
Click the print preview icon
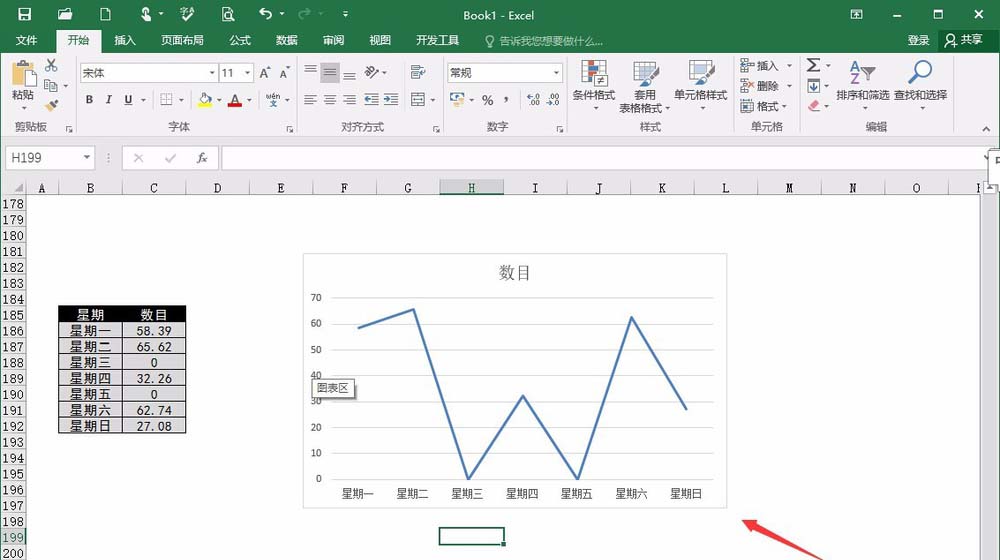pos(228,14)
